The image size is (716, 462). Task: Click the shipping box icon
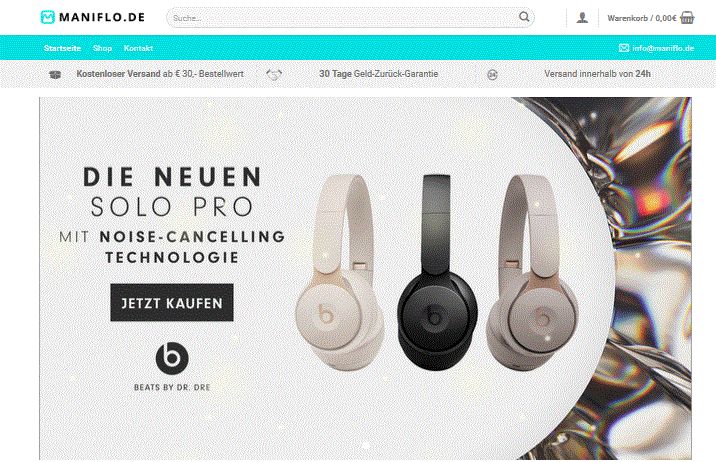(55, 74)
